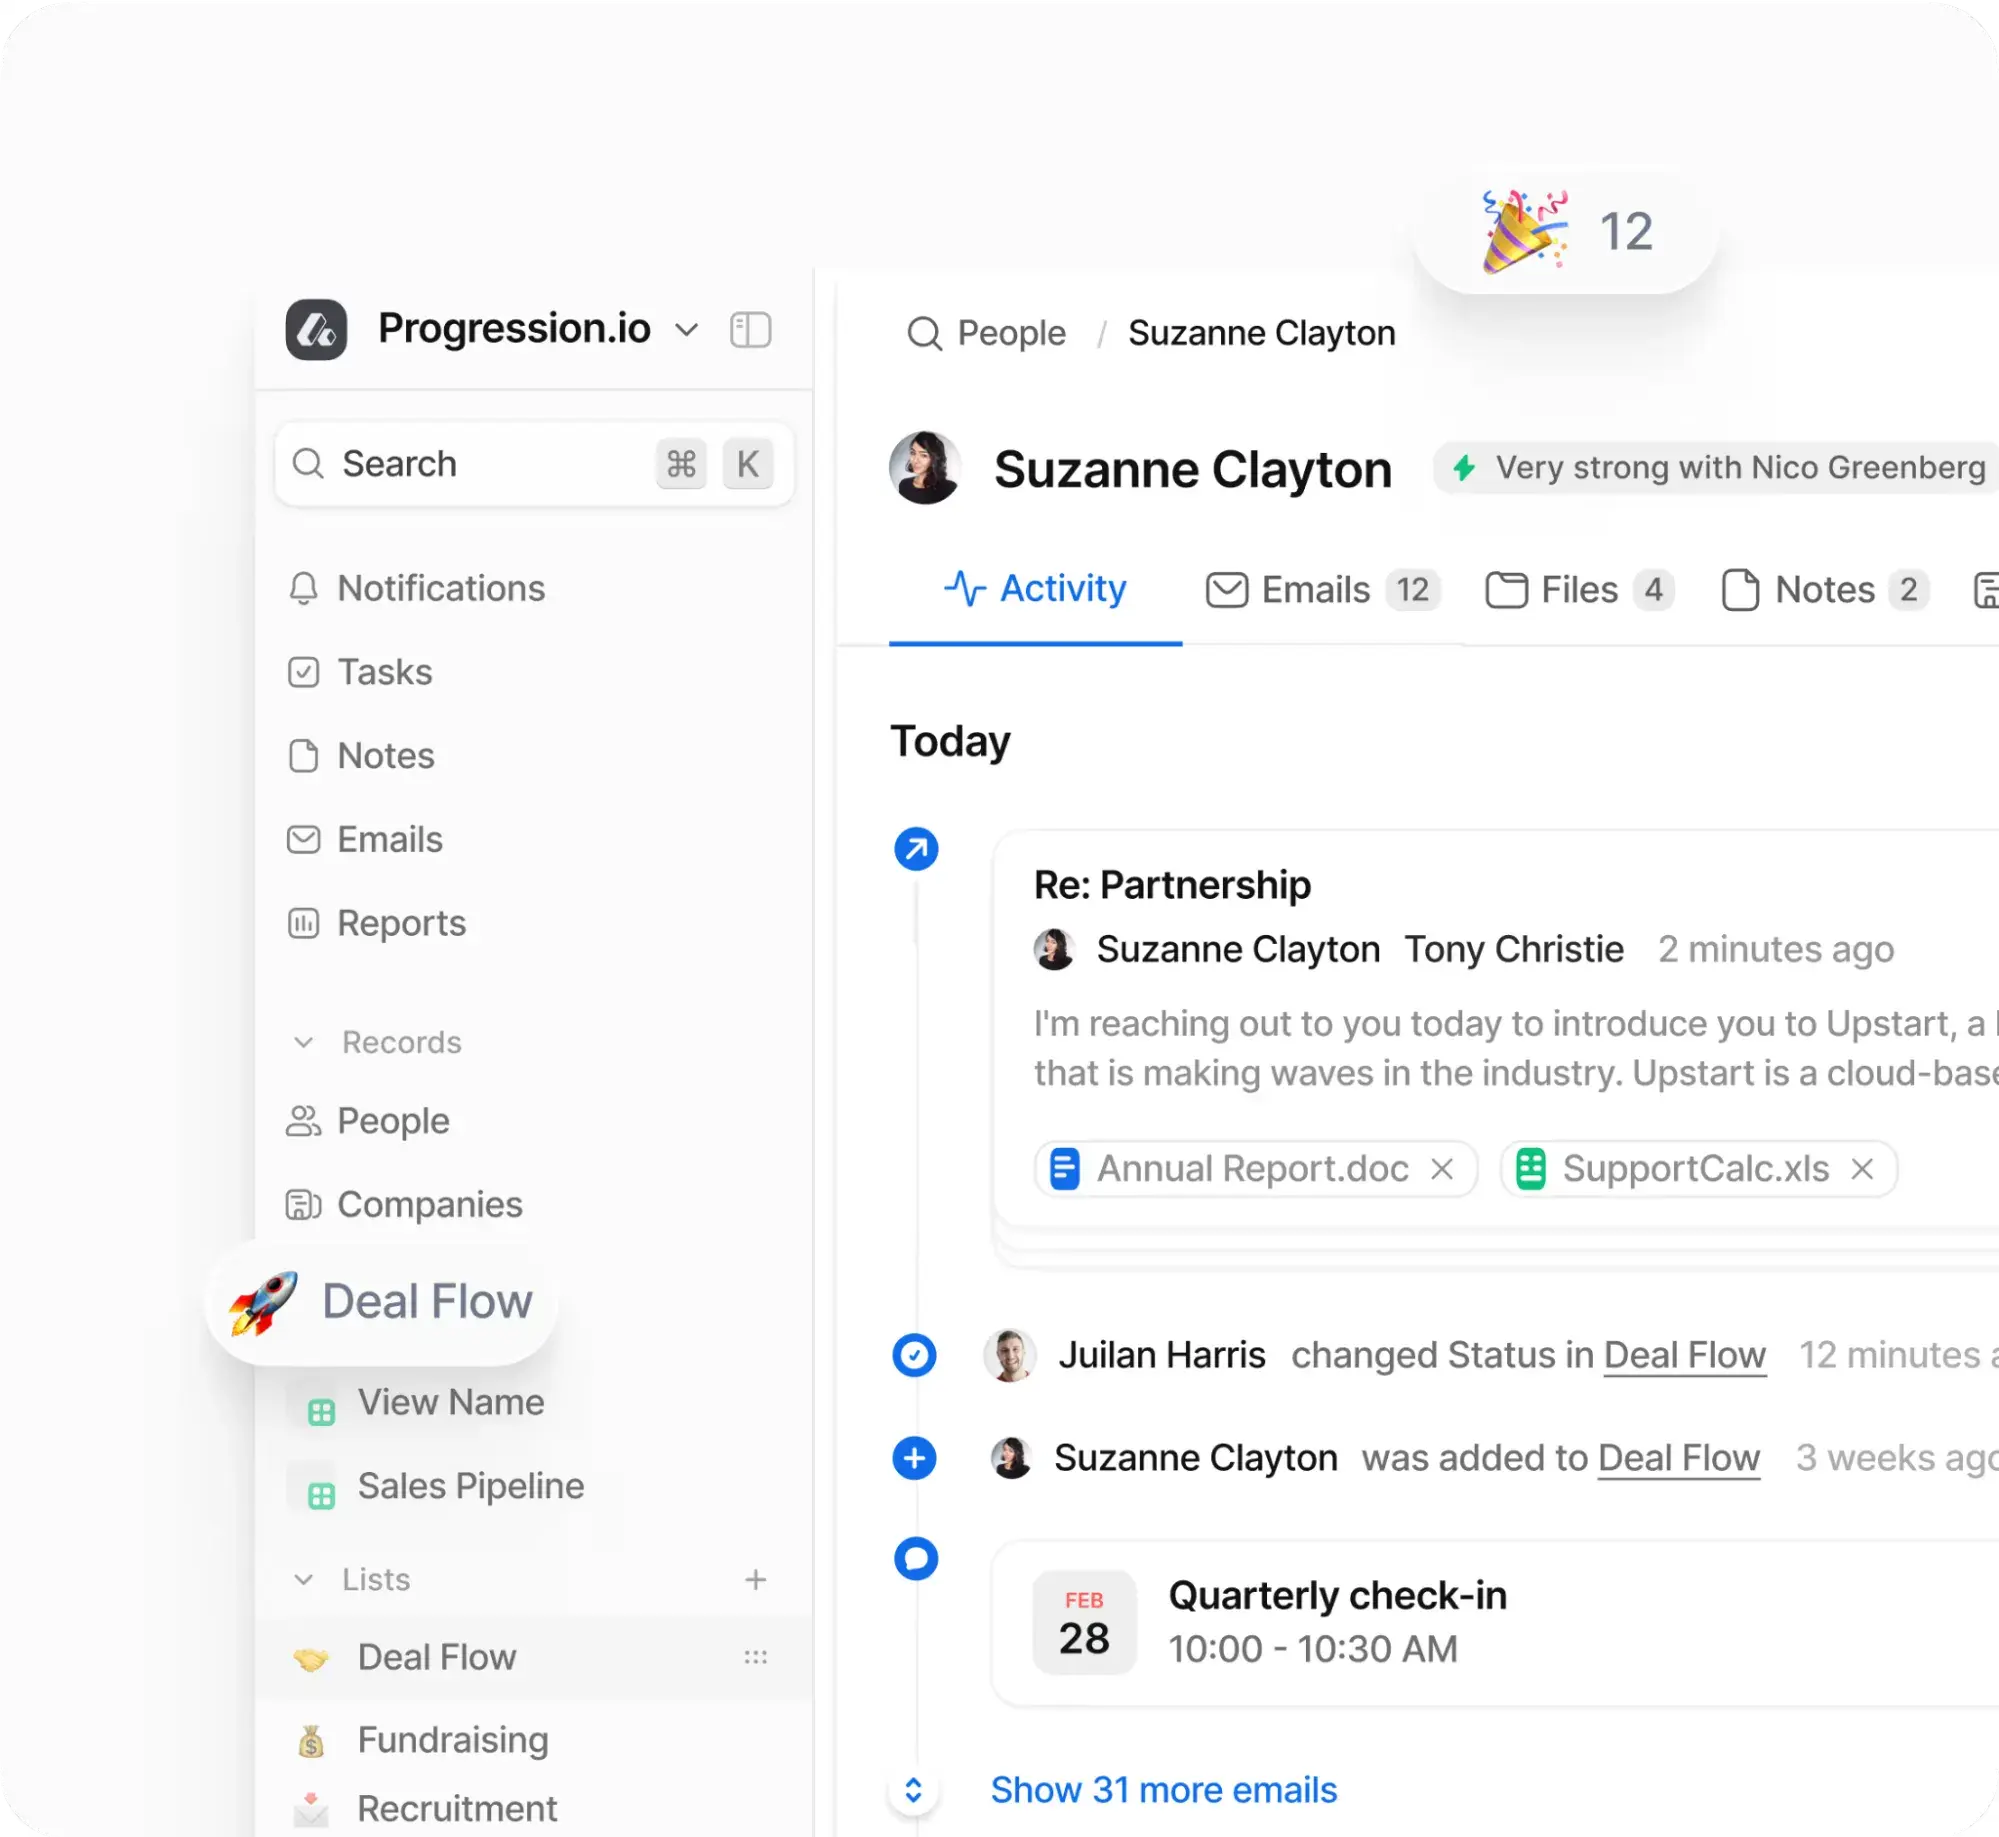Open the workspace switcher chevron

tap(686, 330)
